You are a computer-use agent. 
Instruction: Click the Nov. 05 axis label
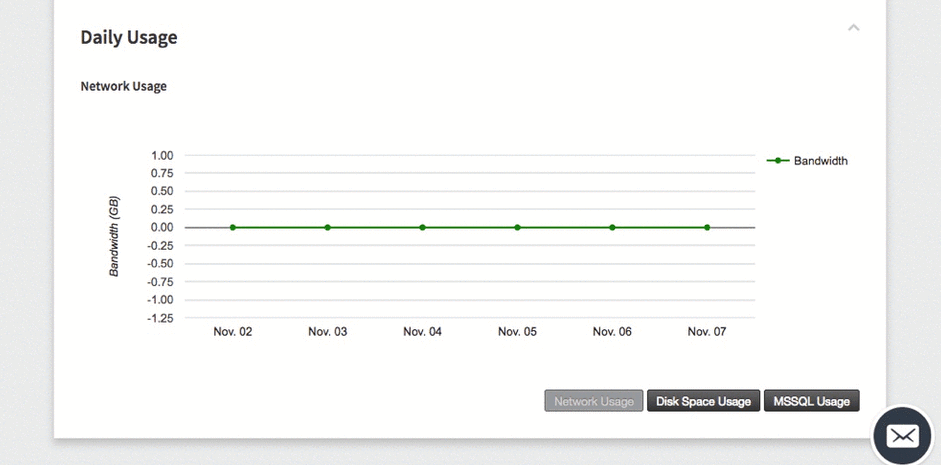pos(517,332)
